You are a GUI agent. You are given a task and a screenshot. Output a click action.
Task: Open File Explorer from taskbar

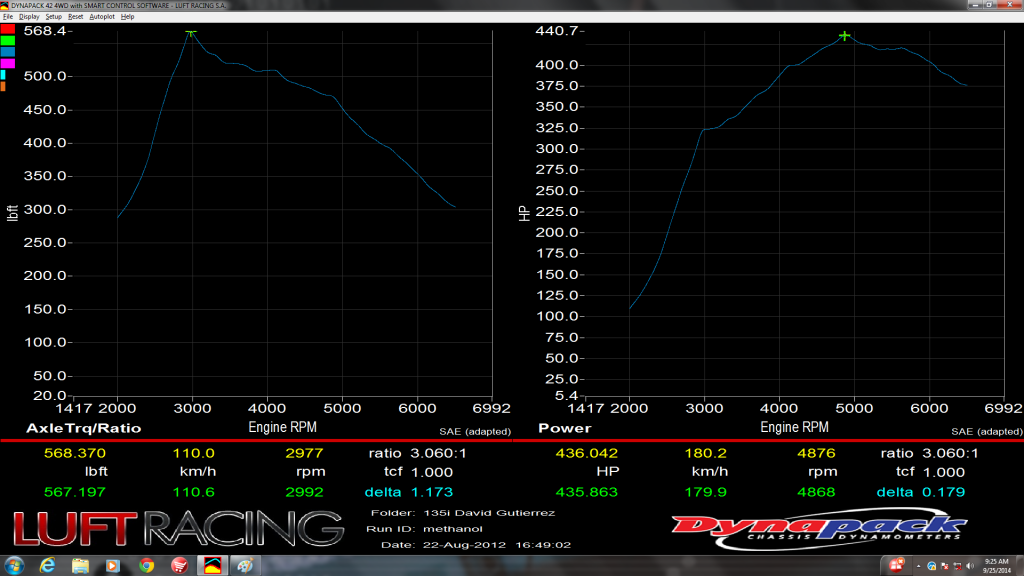point(80,565)
